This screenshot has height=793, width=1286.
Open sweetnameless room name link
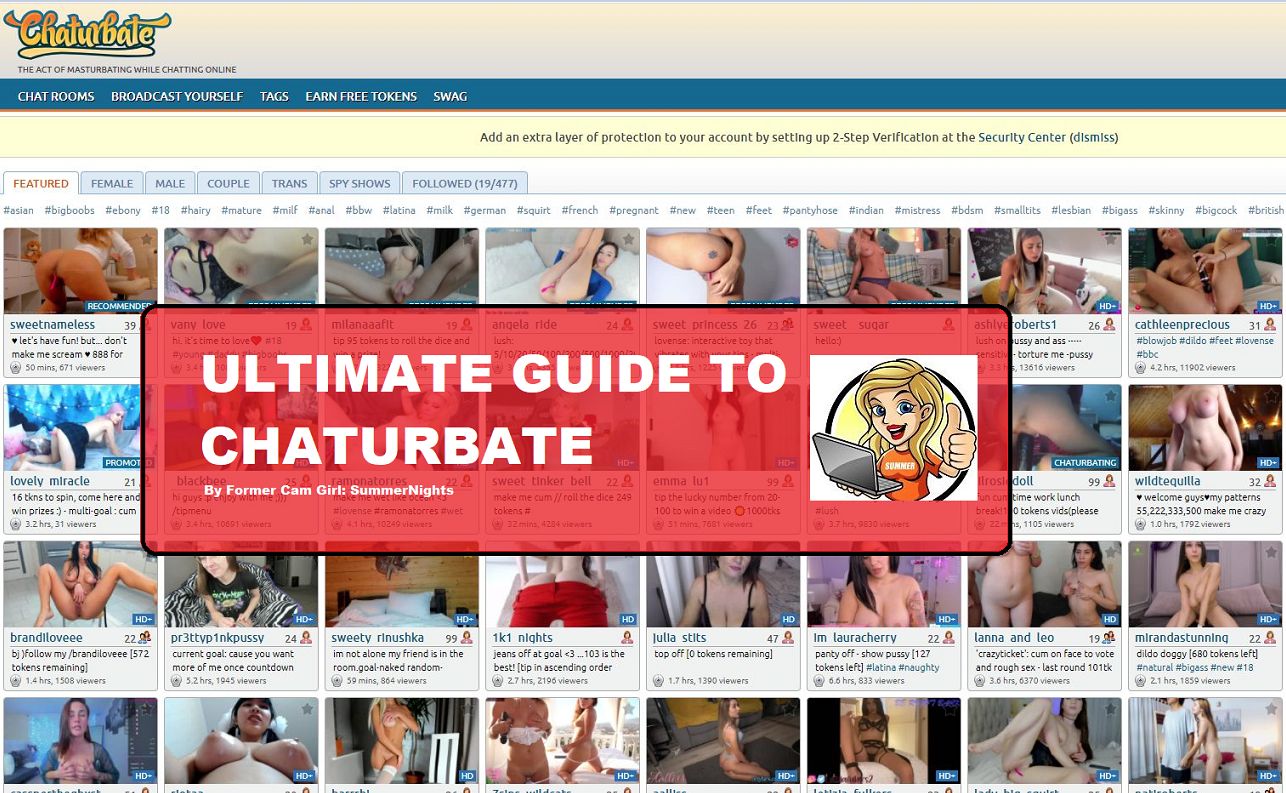(53, 325)
